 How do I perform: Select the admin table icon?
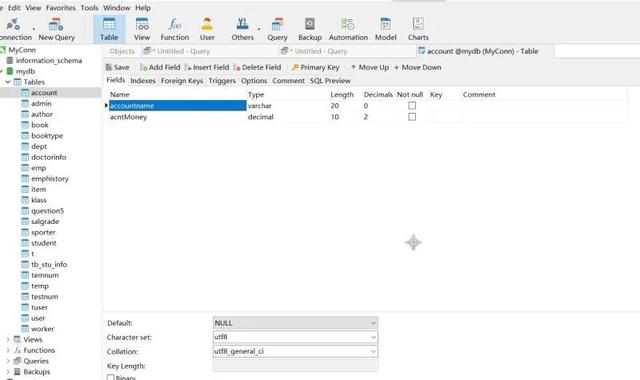(x=25, y=104)
